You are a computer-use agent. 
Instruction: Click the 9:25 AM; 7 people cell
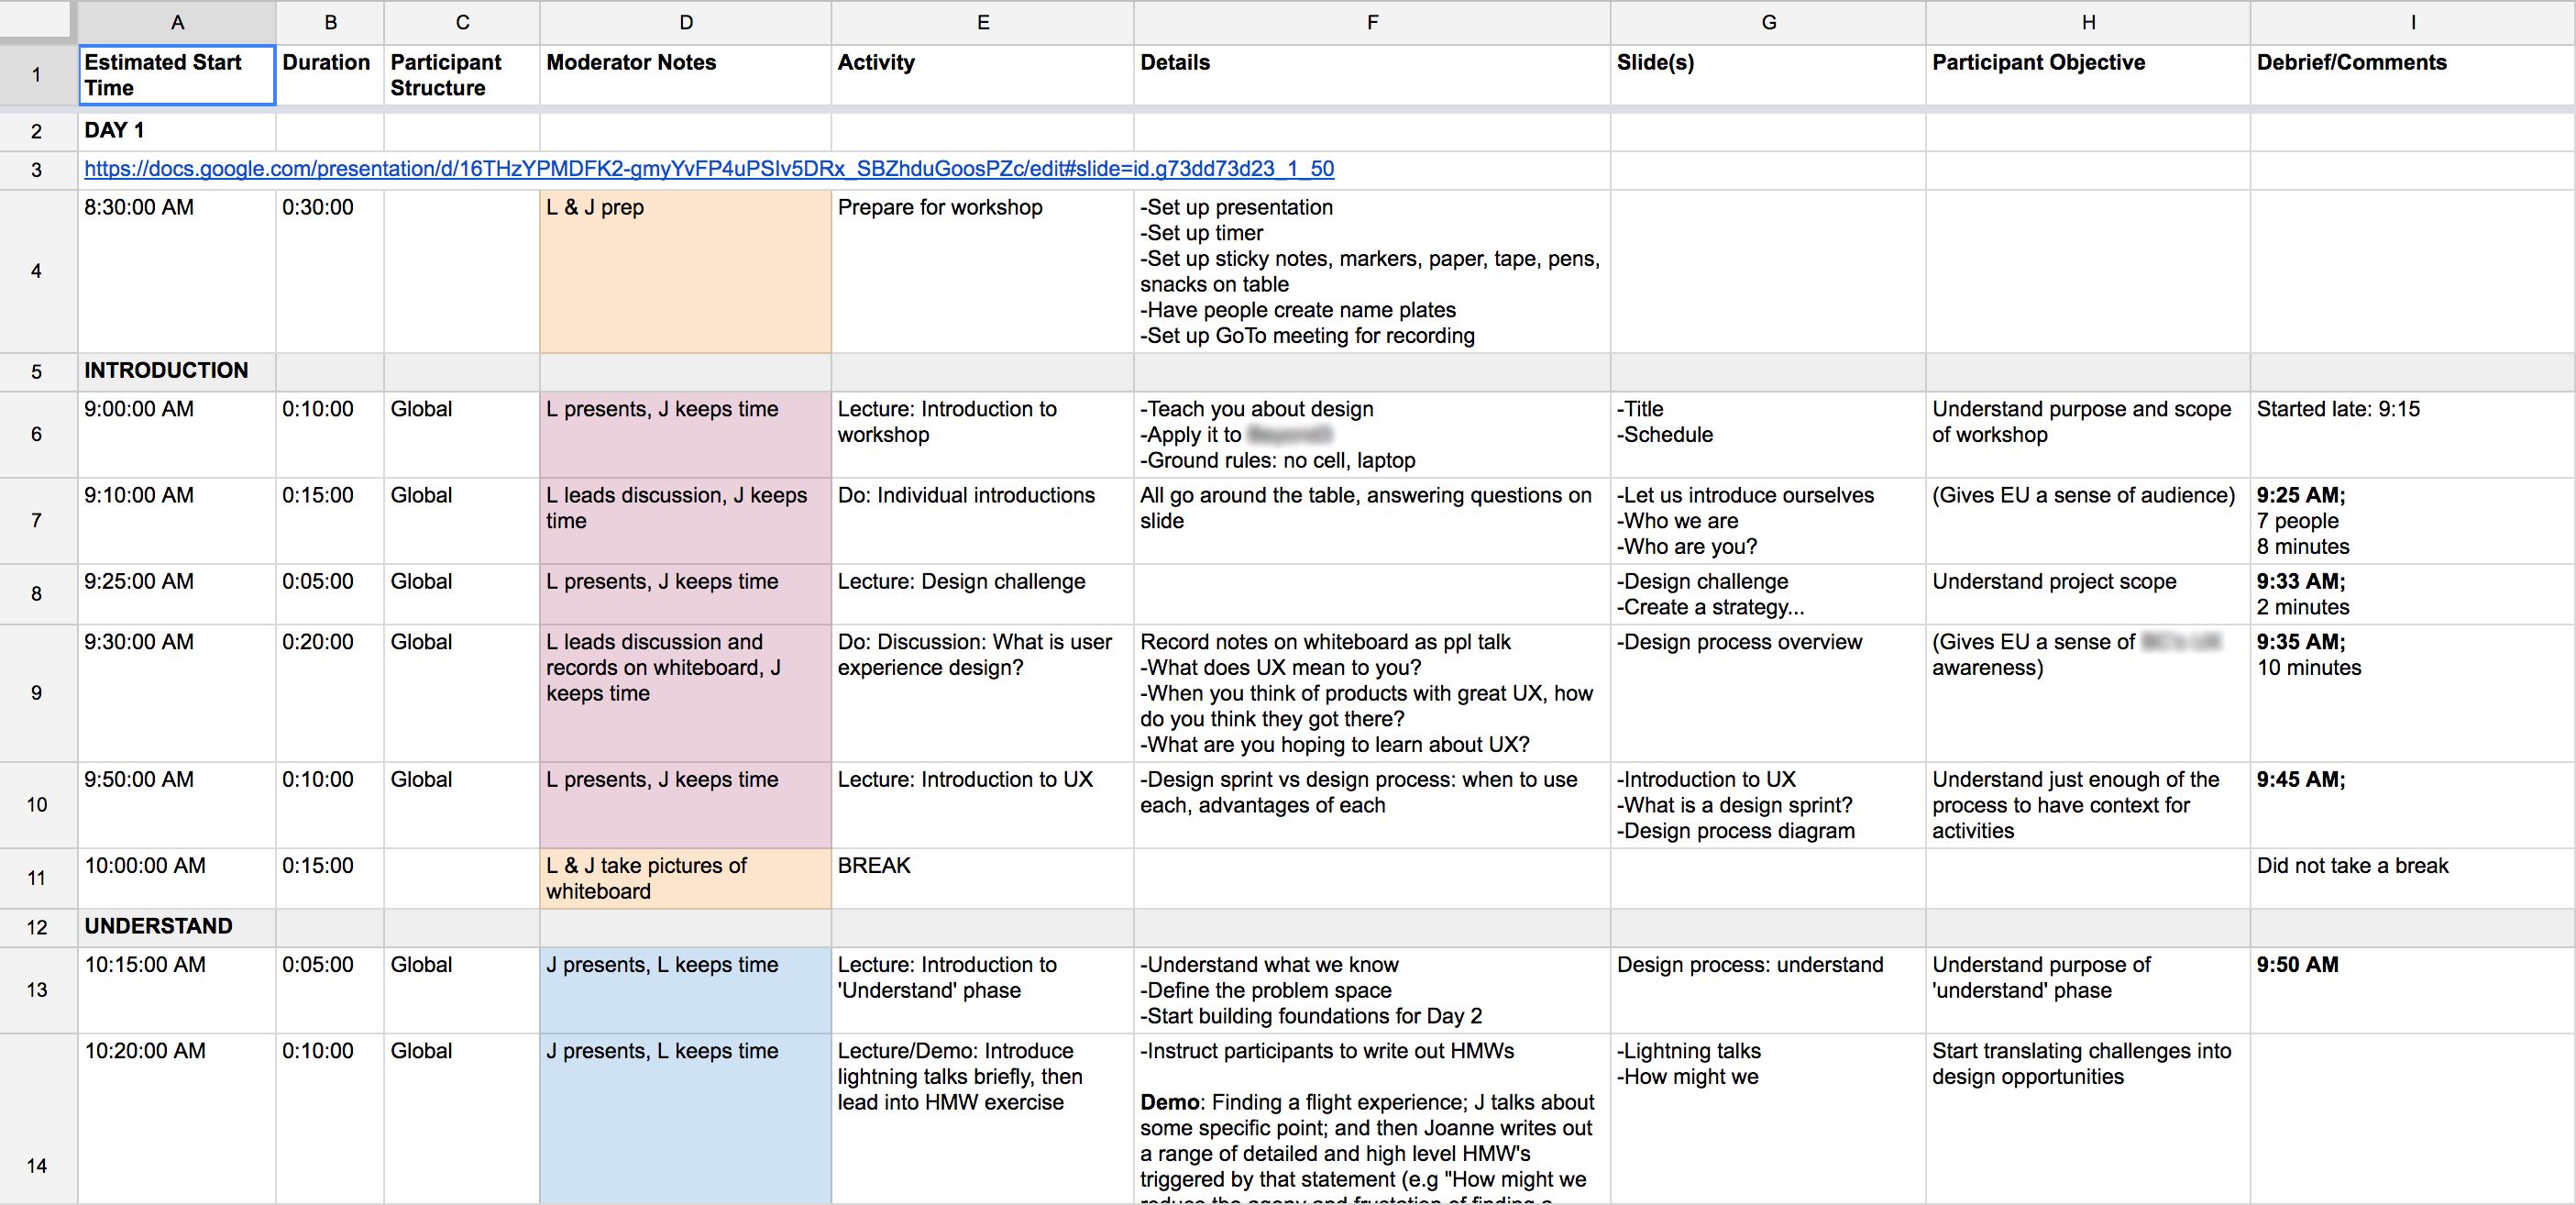tap(2412, 521)
